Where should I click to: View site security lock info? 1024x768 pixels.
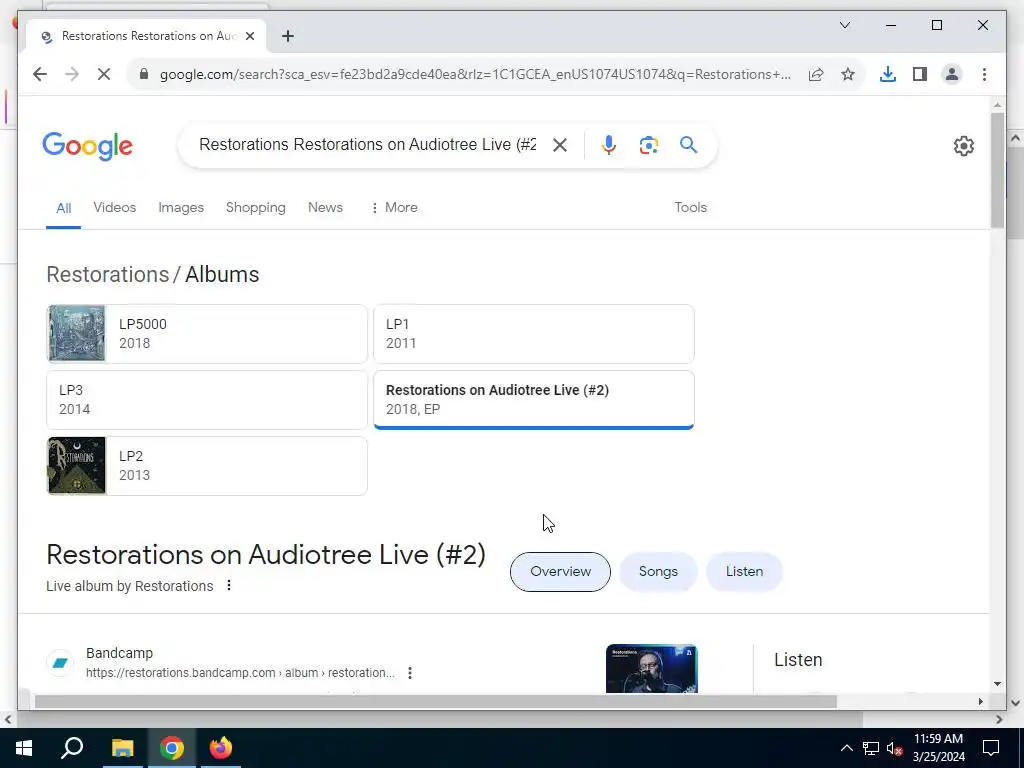point(144,74)
